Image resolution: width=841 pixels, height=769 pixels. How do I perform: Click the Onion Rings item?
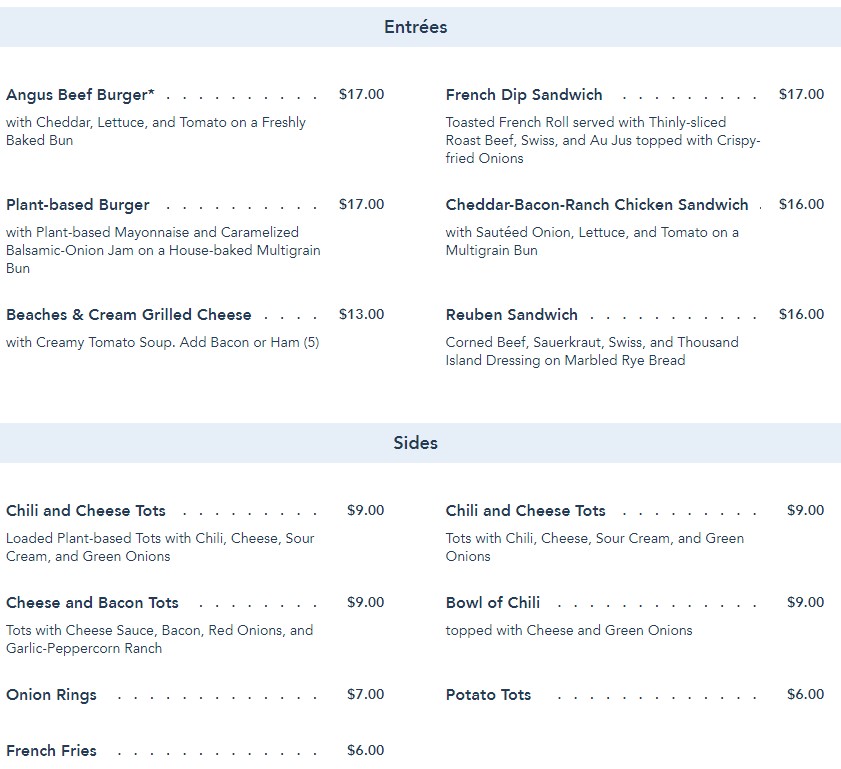[x=51, y=695]
